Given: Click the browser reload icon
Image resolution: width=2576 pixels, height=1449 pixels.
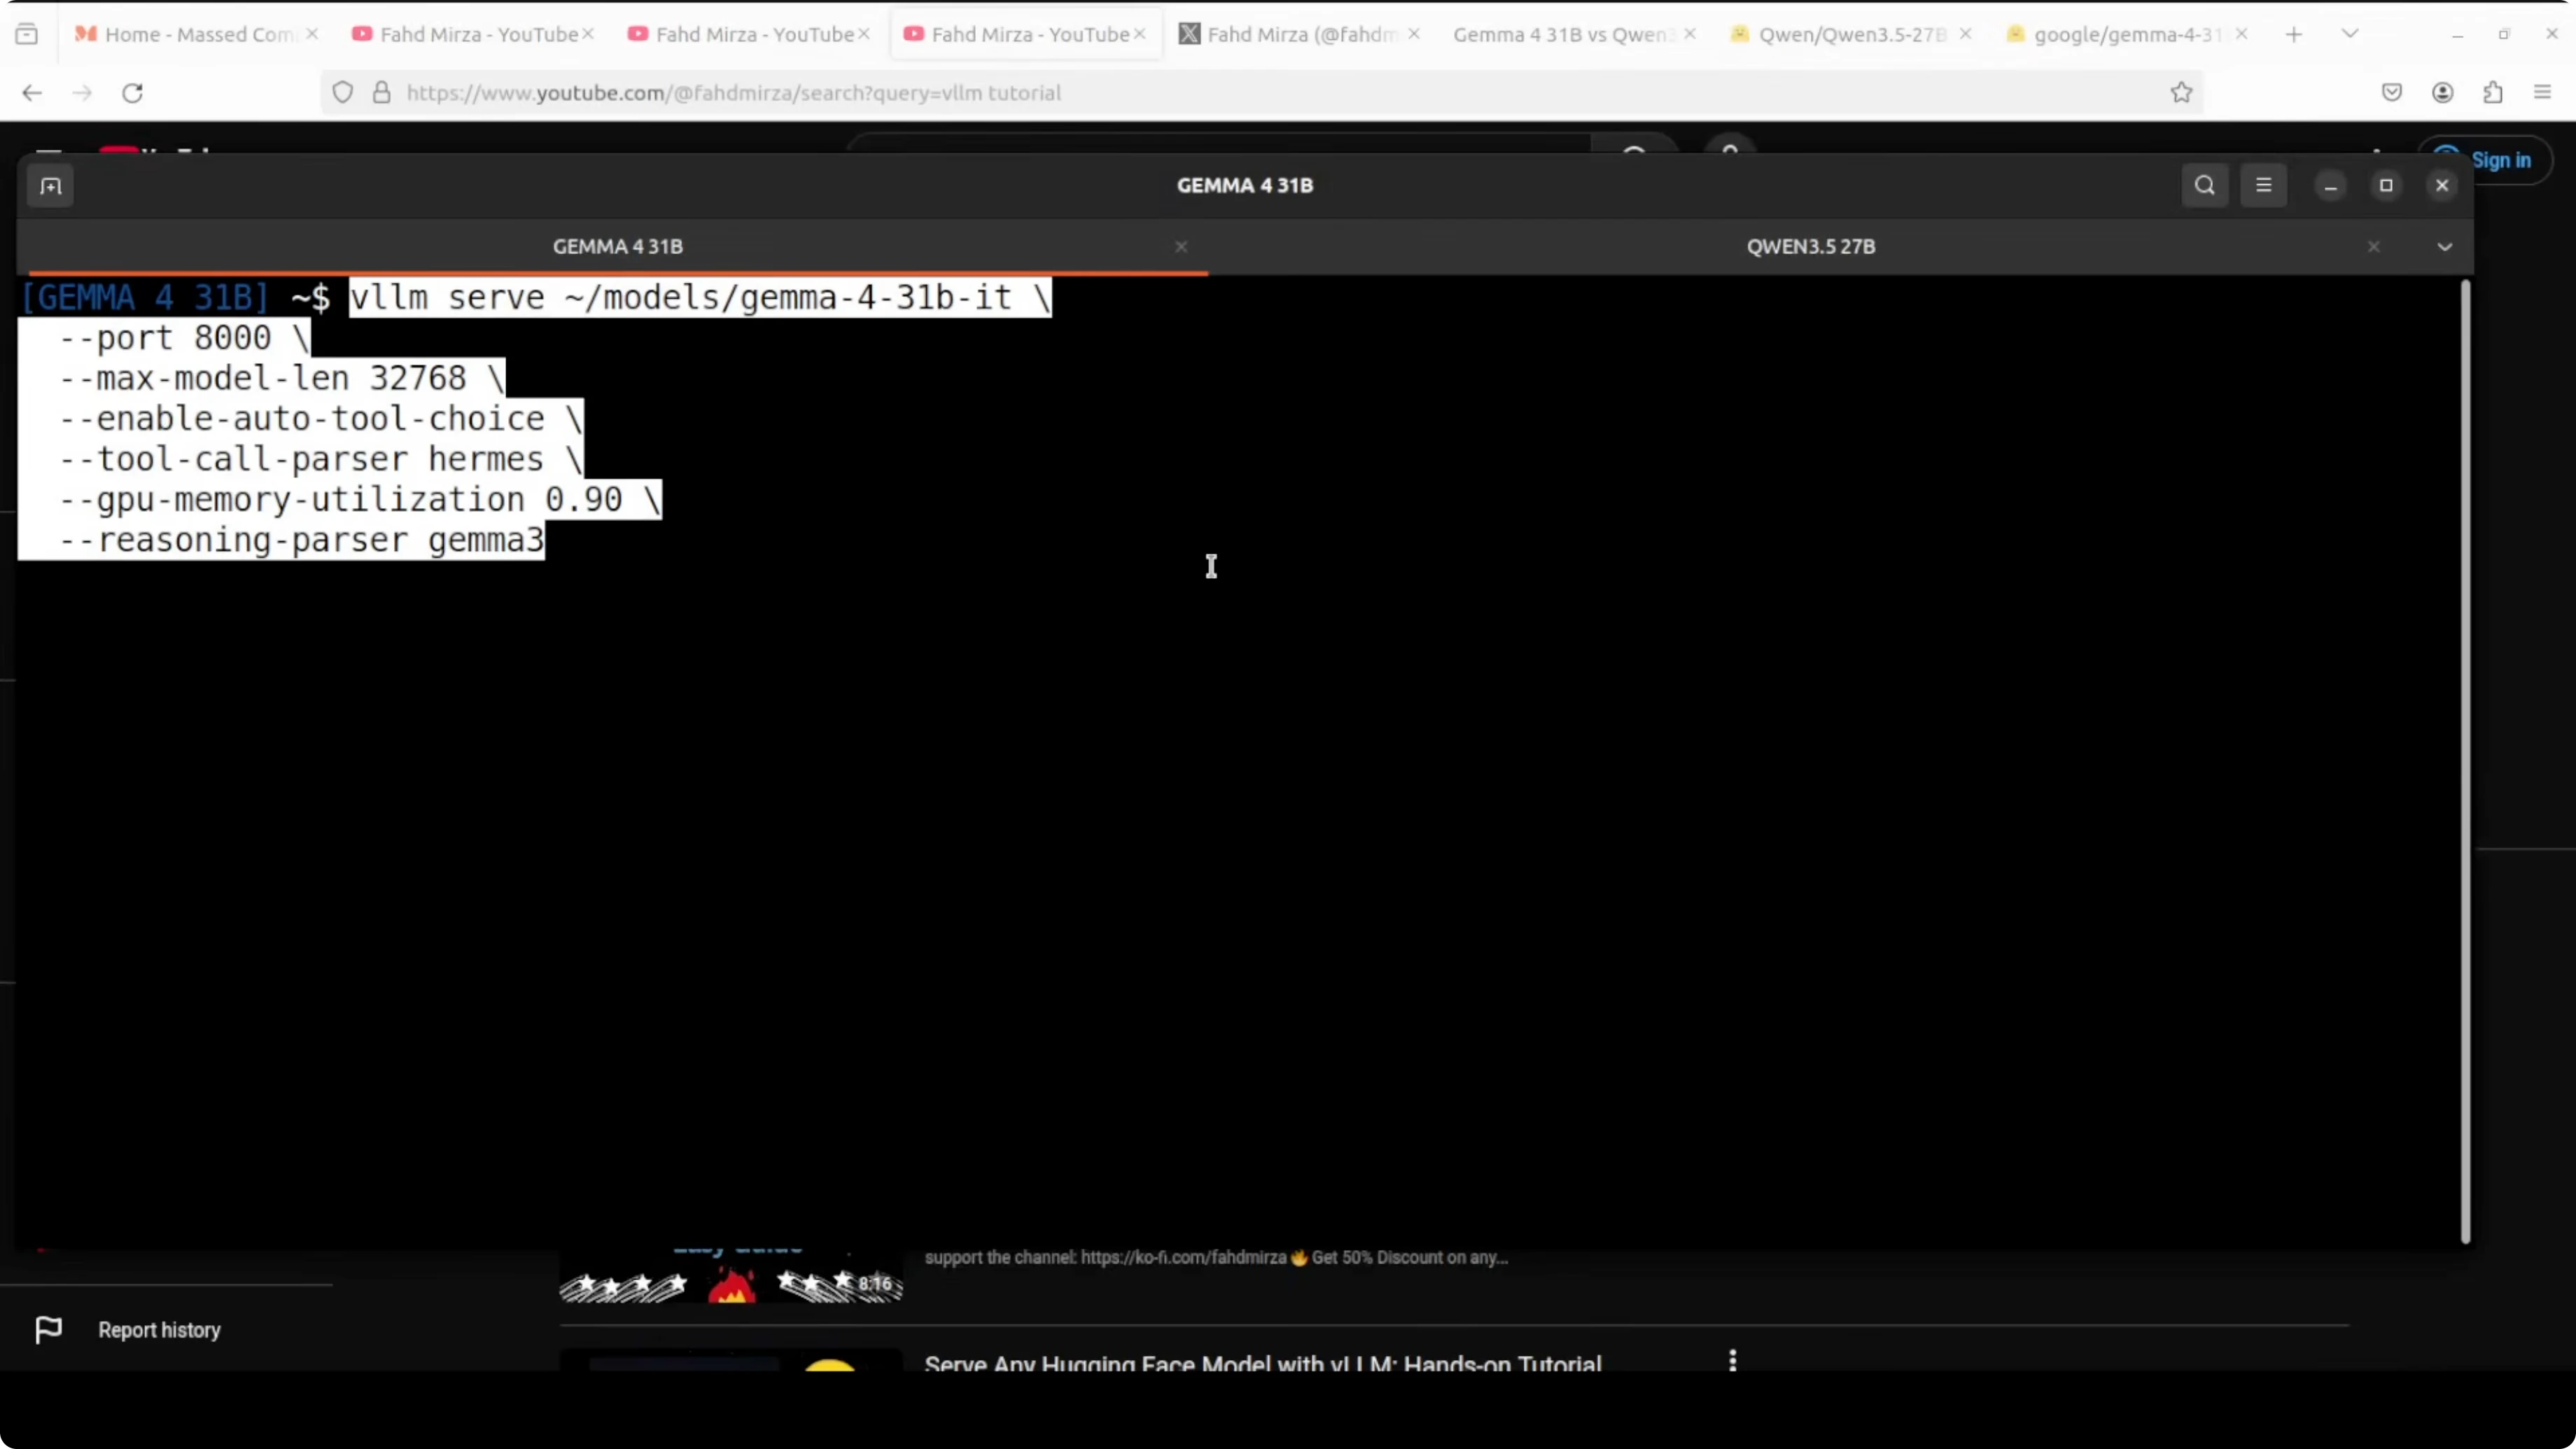Looking at the screenshot, I should [x=132, y=93].
